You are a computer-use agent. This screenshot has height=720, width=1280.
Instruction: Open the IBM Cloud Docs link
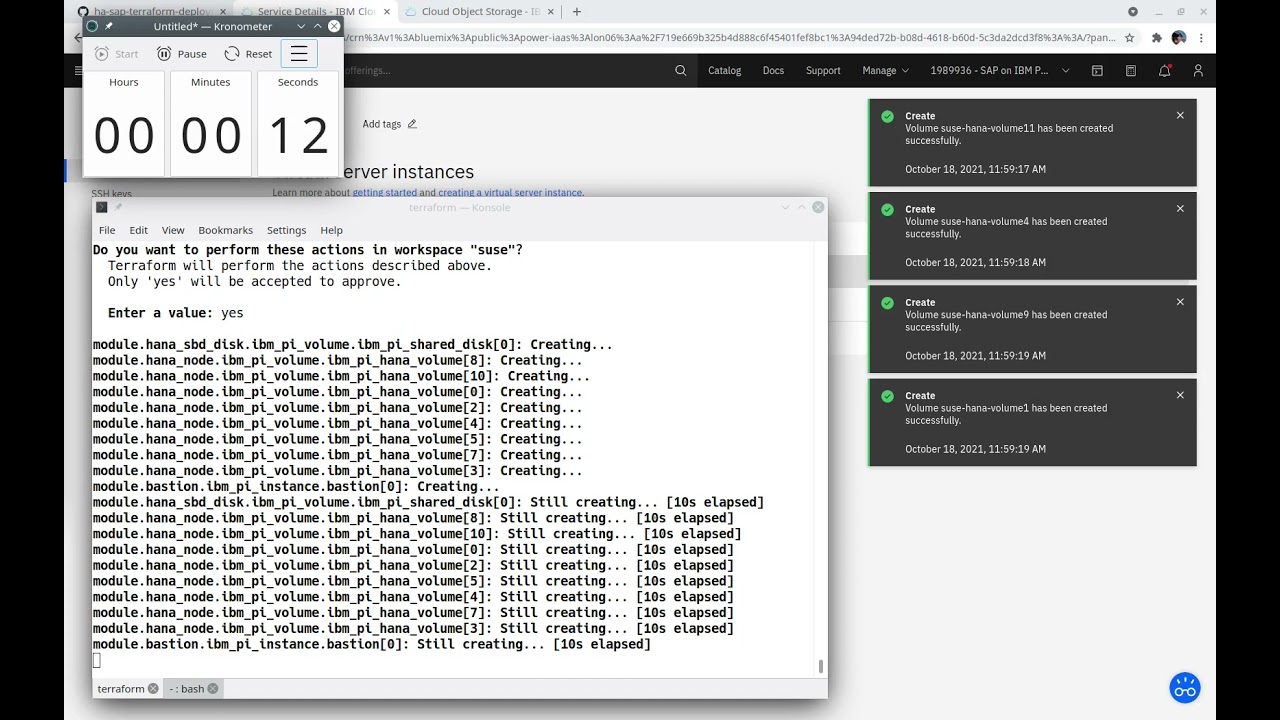[x=773, y=70]
